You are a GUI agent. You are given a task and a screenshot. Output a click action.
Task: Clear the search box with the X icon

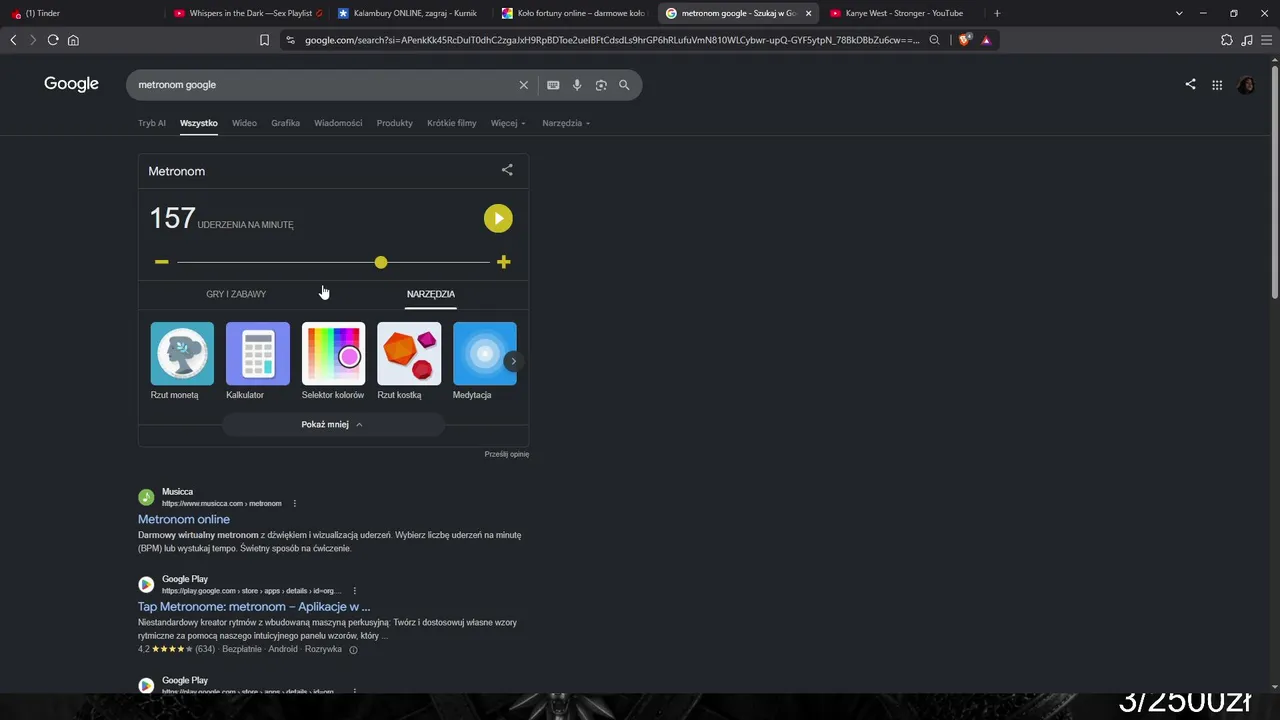coord(523,85)
